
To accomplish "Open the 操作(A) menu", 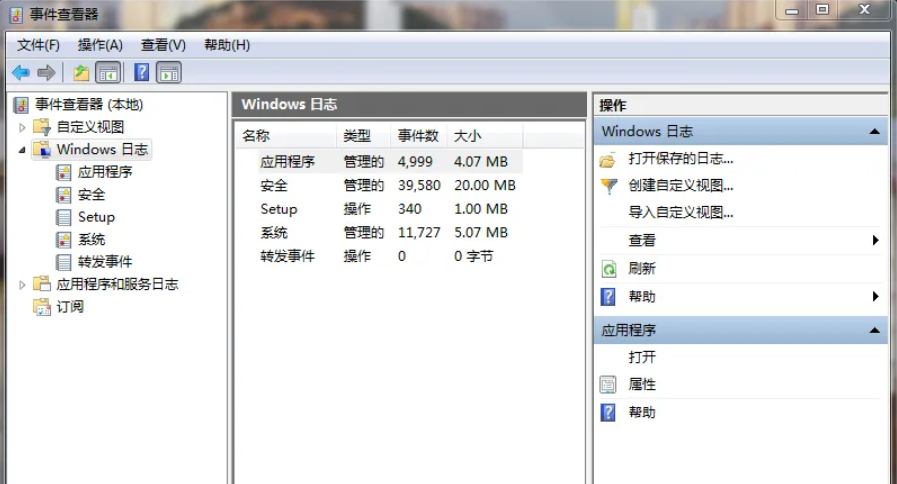I will [100, 45].
